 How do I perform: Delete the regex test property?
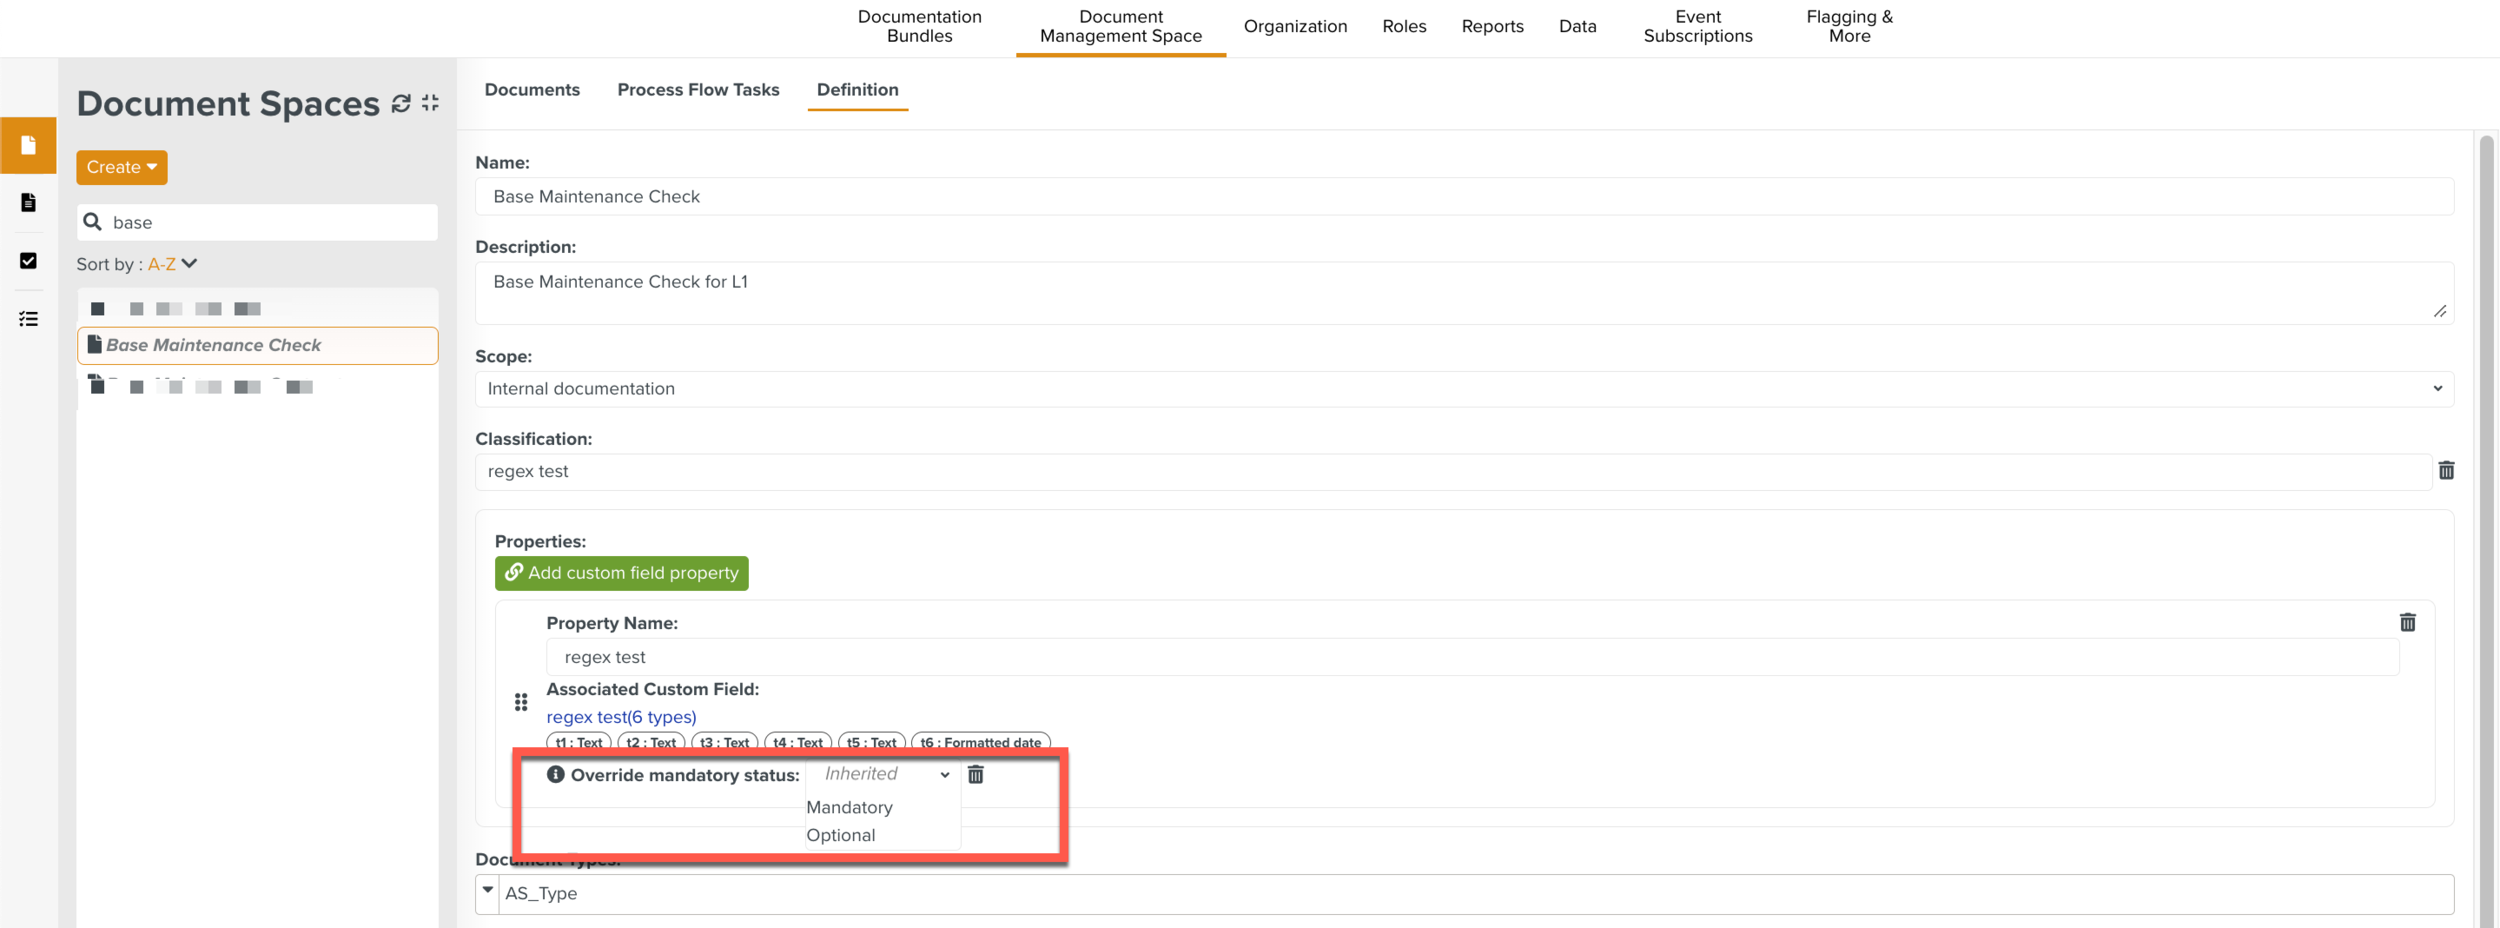pos(2407,623)
